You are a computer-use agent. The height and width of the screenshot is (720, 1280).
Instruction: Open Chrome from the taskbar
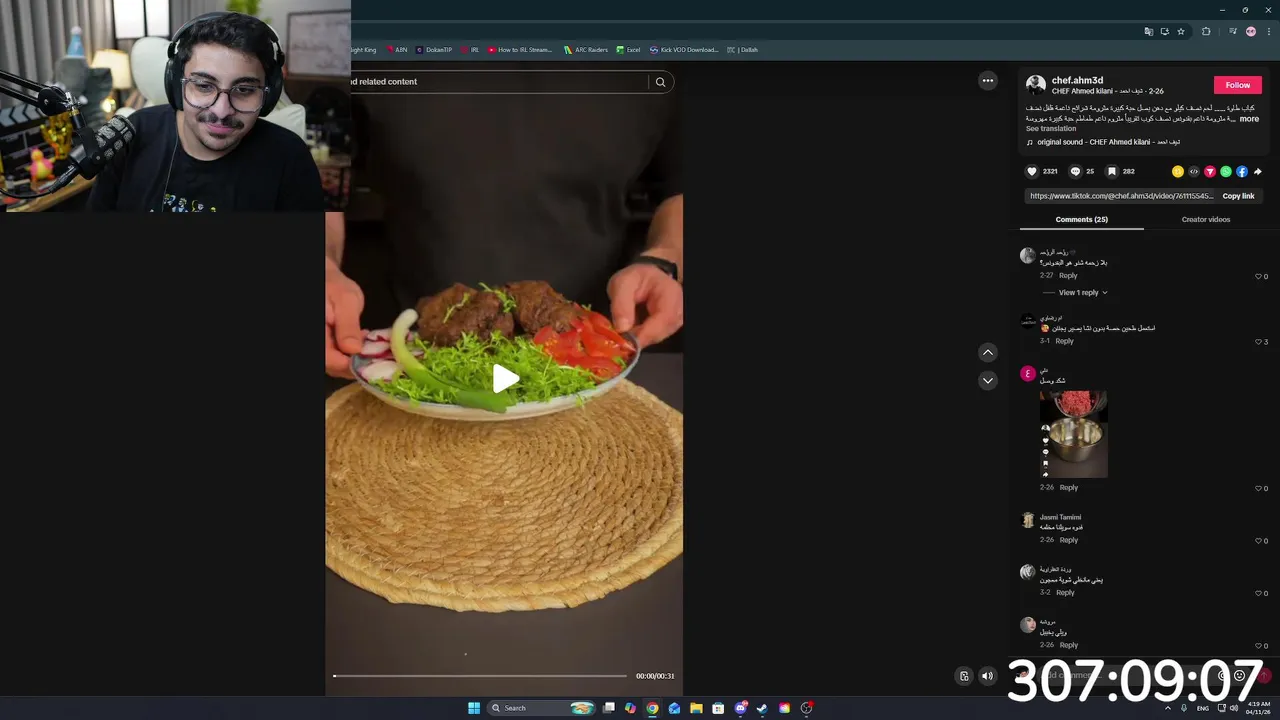(x=652, y=708)
